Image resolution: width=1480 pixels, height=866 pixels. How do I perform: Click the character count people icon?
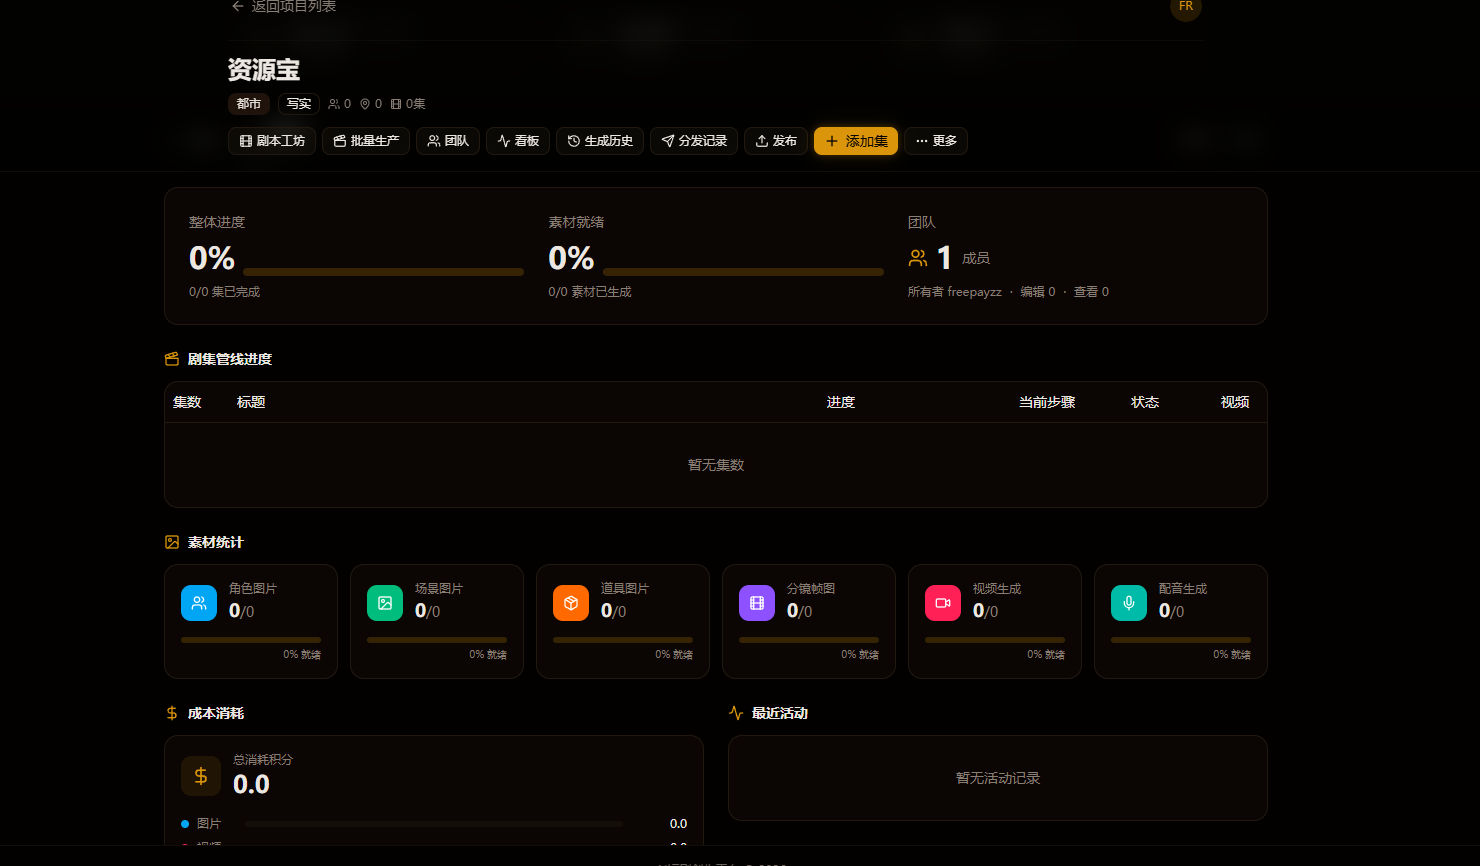pos(334,104)
